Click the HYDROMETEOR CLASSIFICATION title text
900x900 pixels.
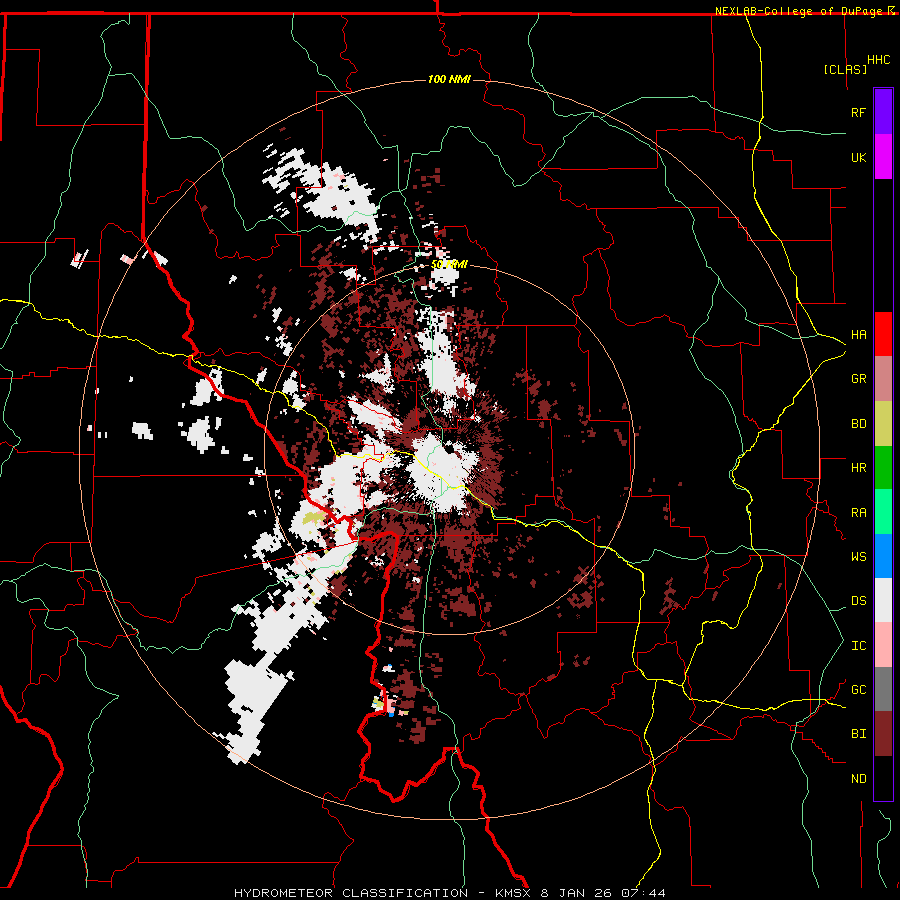point(351,893)
